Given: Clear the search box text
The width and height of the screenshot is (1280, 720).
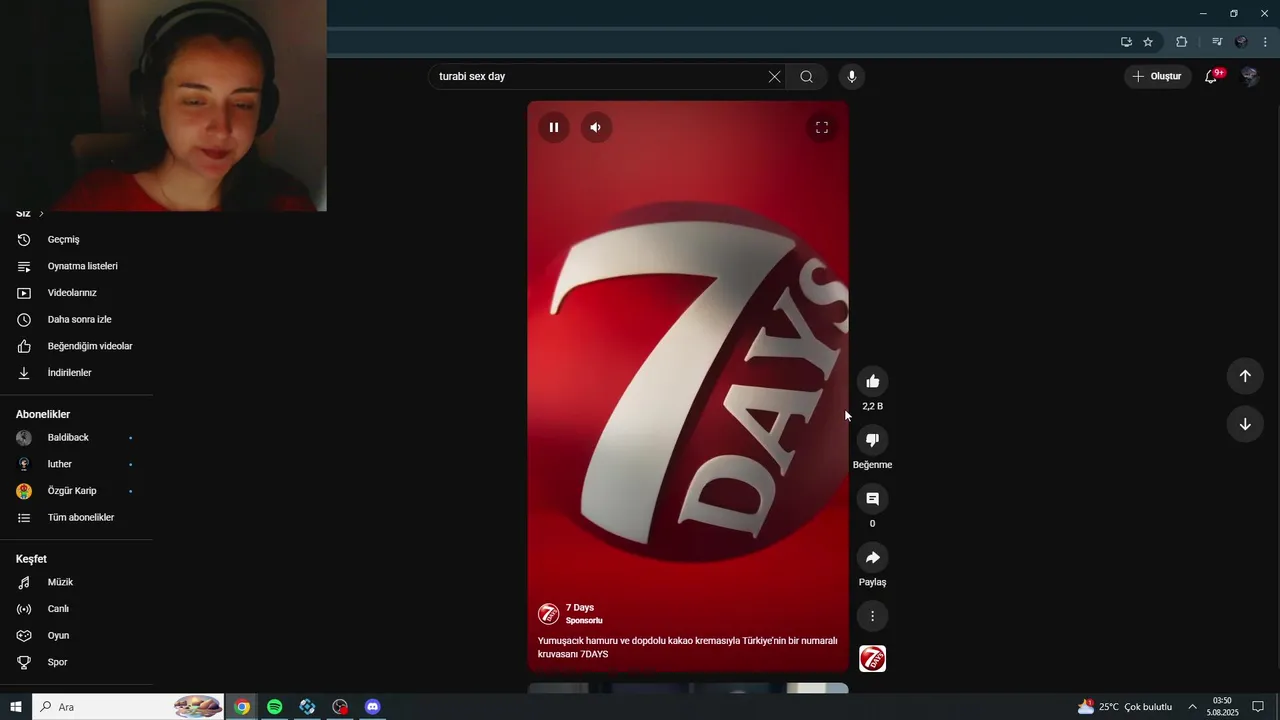Looking at the screenshot, I should click(x=774, y=77).
